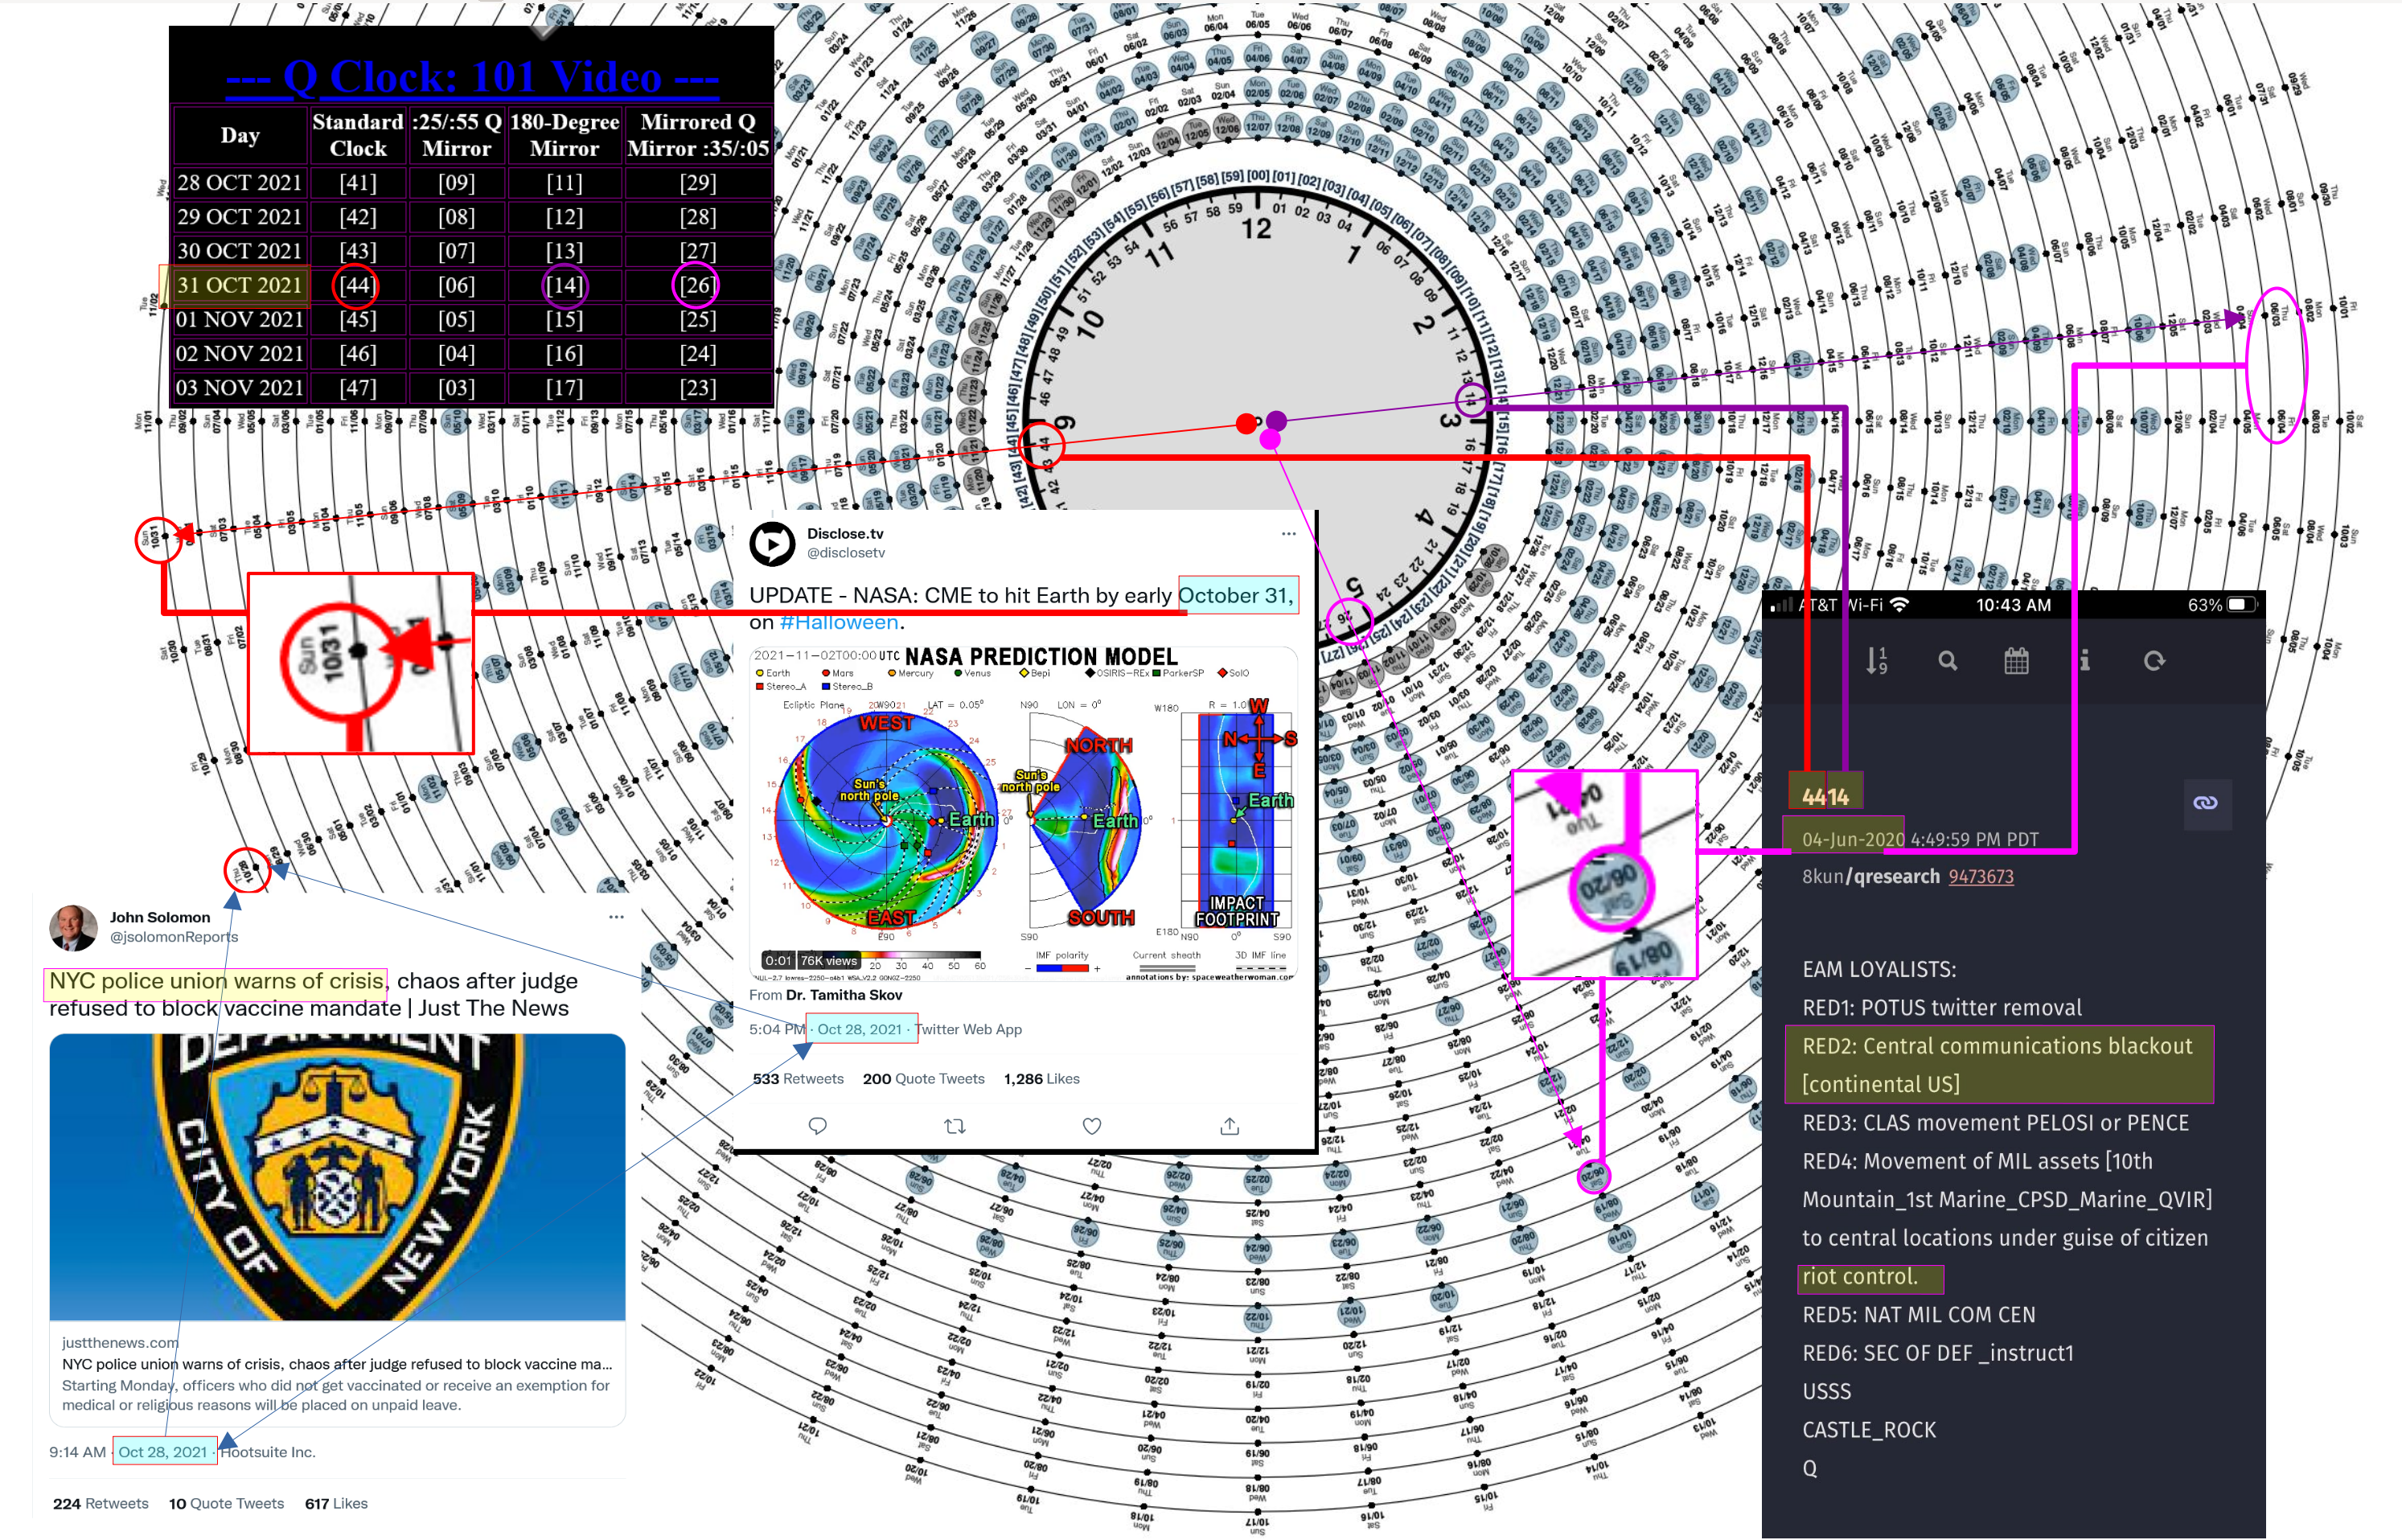
Task: Click the 8kun/qresearch board label
Action: [x=1870, y=877]
